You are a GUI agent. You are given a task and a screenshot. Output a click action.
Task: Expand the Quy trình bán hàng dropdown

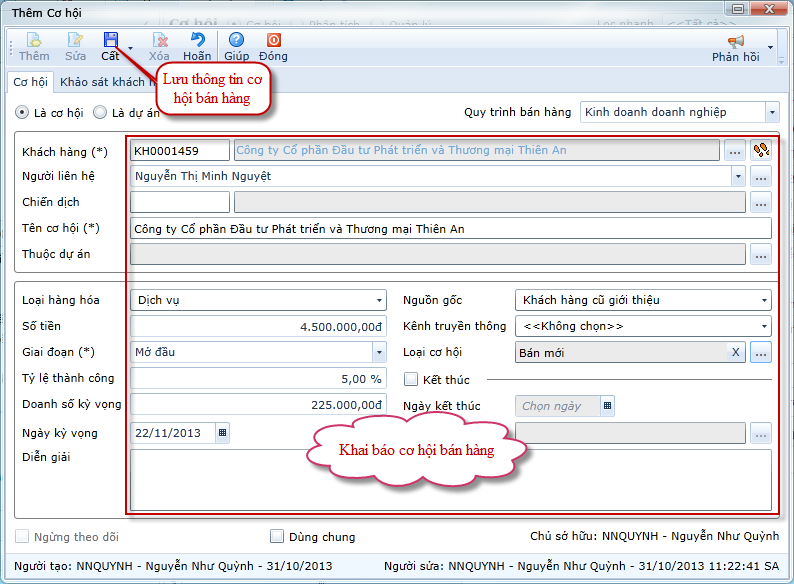(771, 112)
